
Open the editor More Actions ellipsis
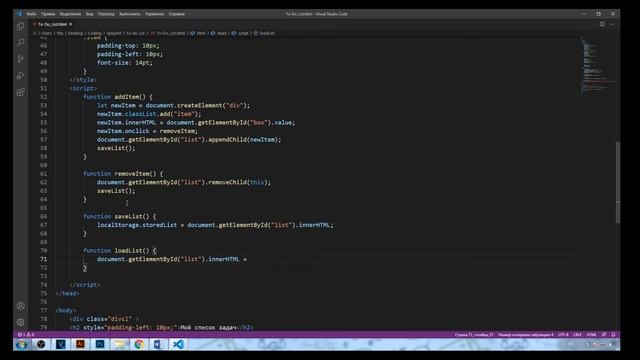[612, 24]
